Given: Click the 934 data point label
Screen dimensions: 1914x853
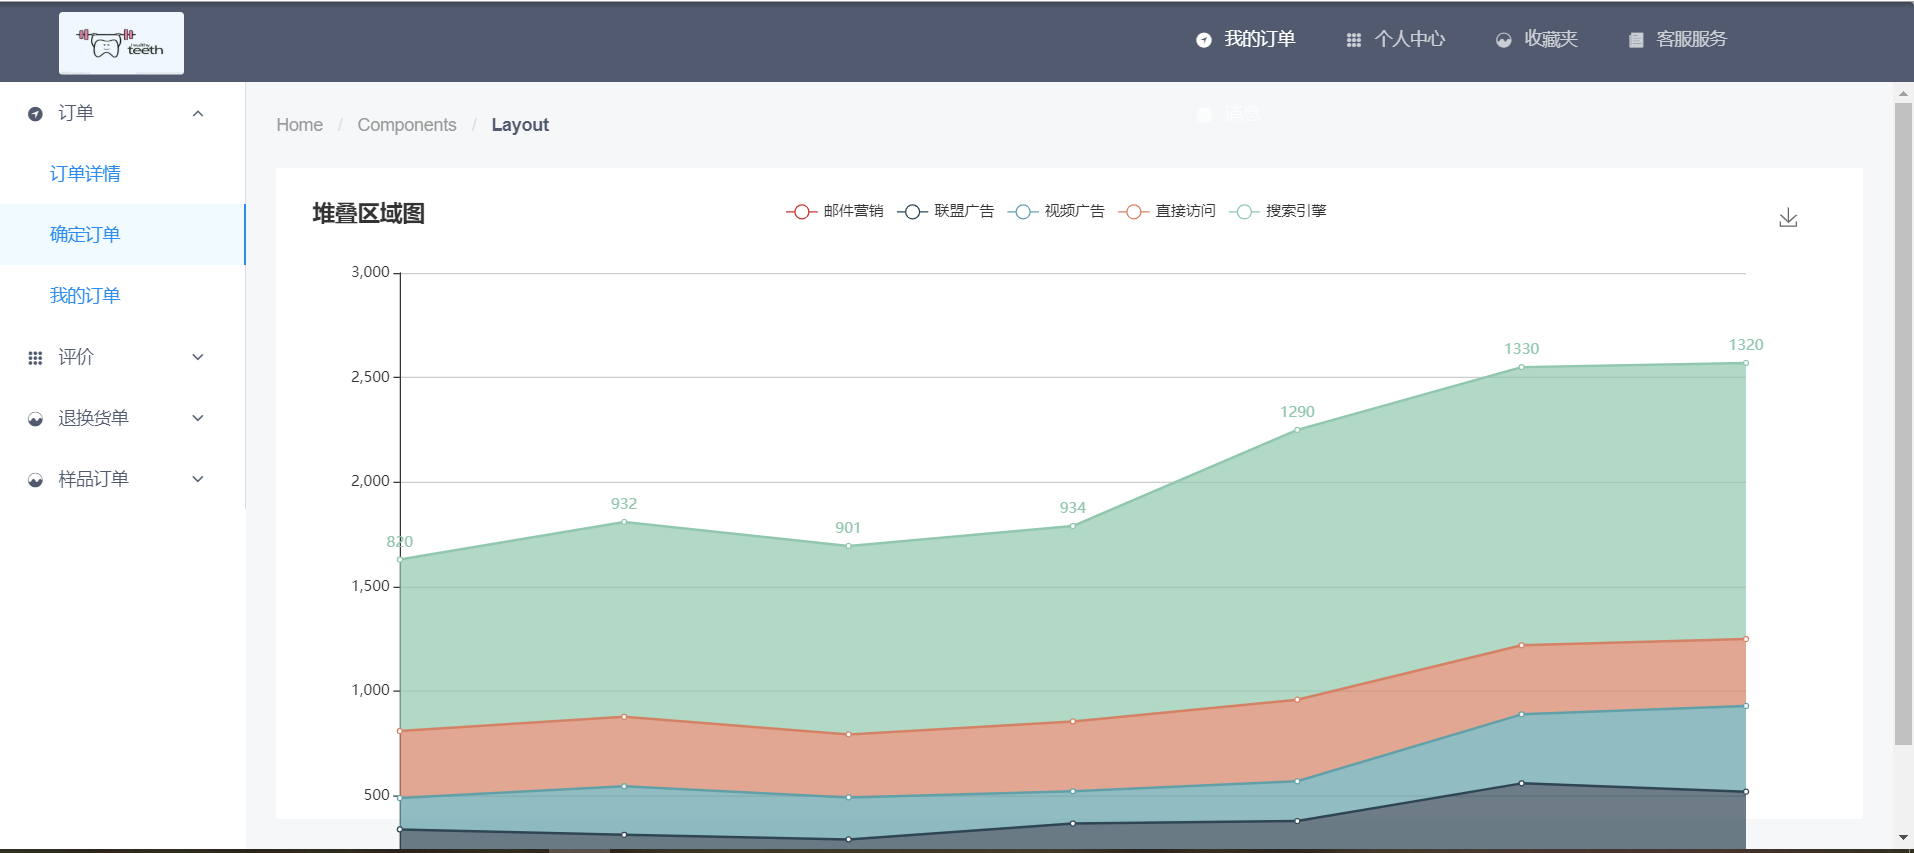Looking at the screenshot, I should (1073, 508).
